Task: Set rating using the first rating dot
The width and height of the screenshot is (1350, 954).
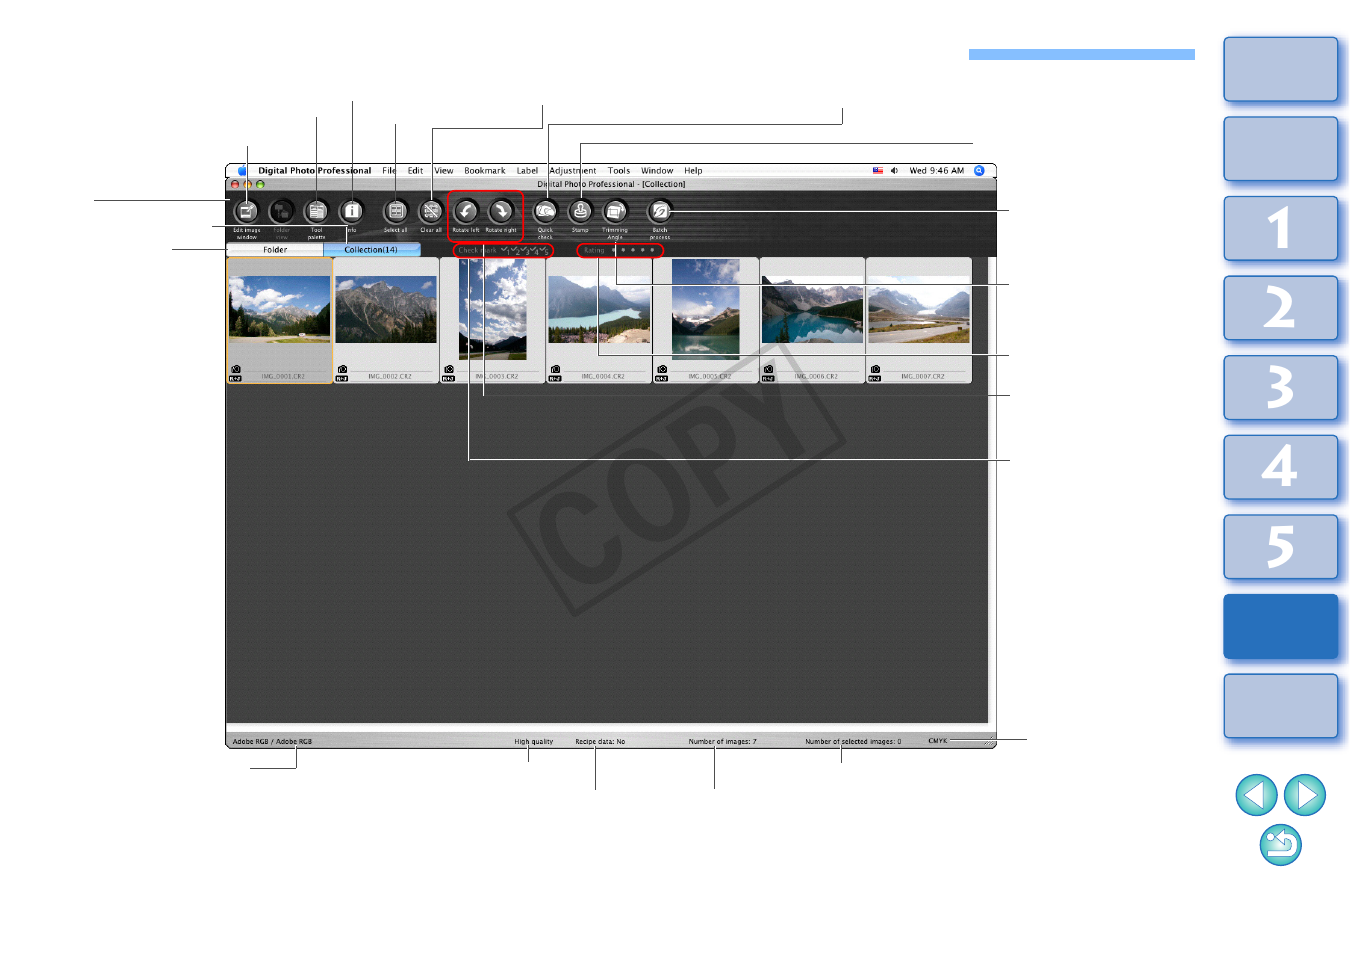Action: point(614,250)
